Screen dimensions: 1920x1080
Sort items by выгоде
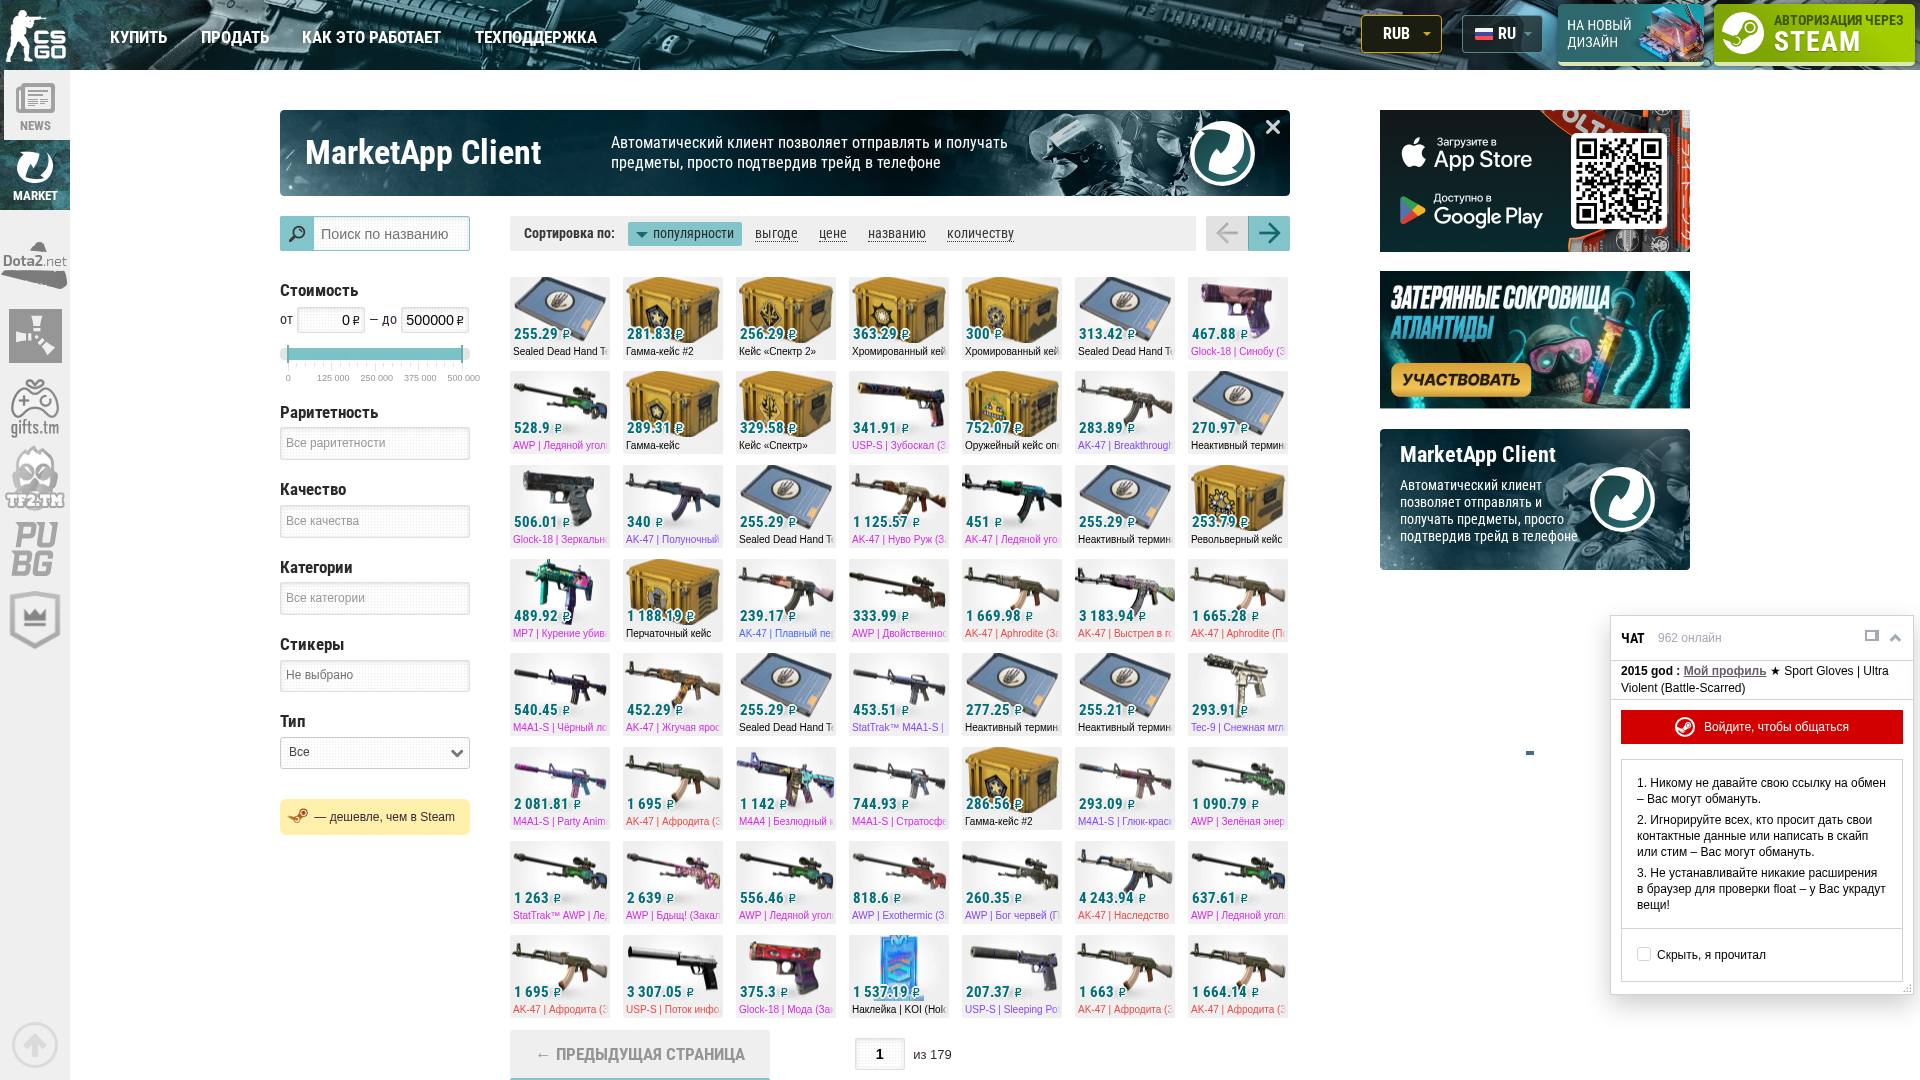(776, 234)
